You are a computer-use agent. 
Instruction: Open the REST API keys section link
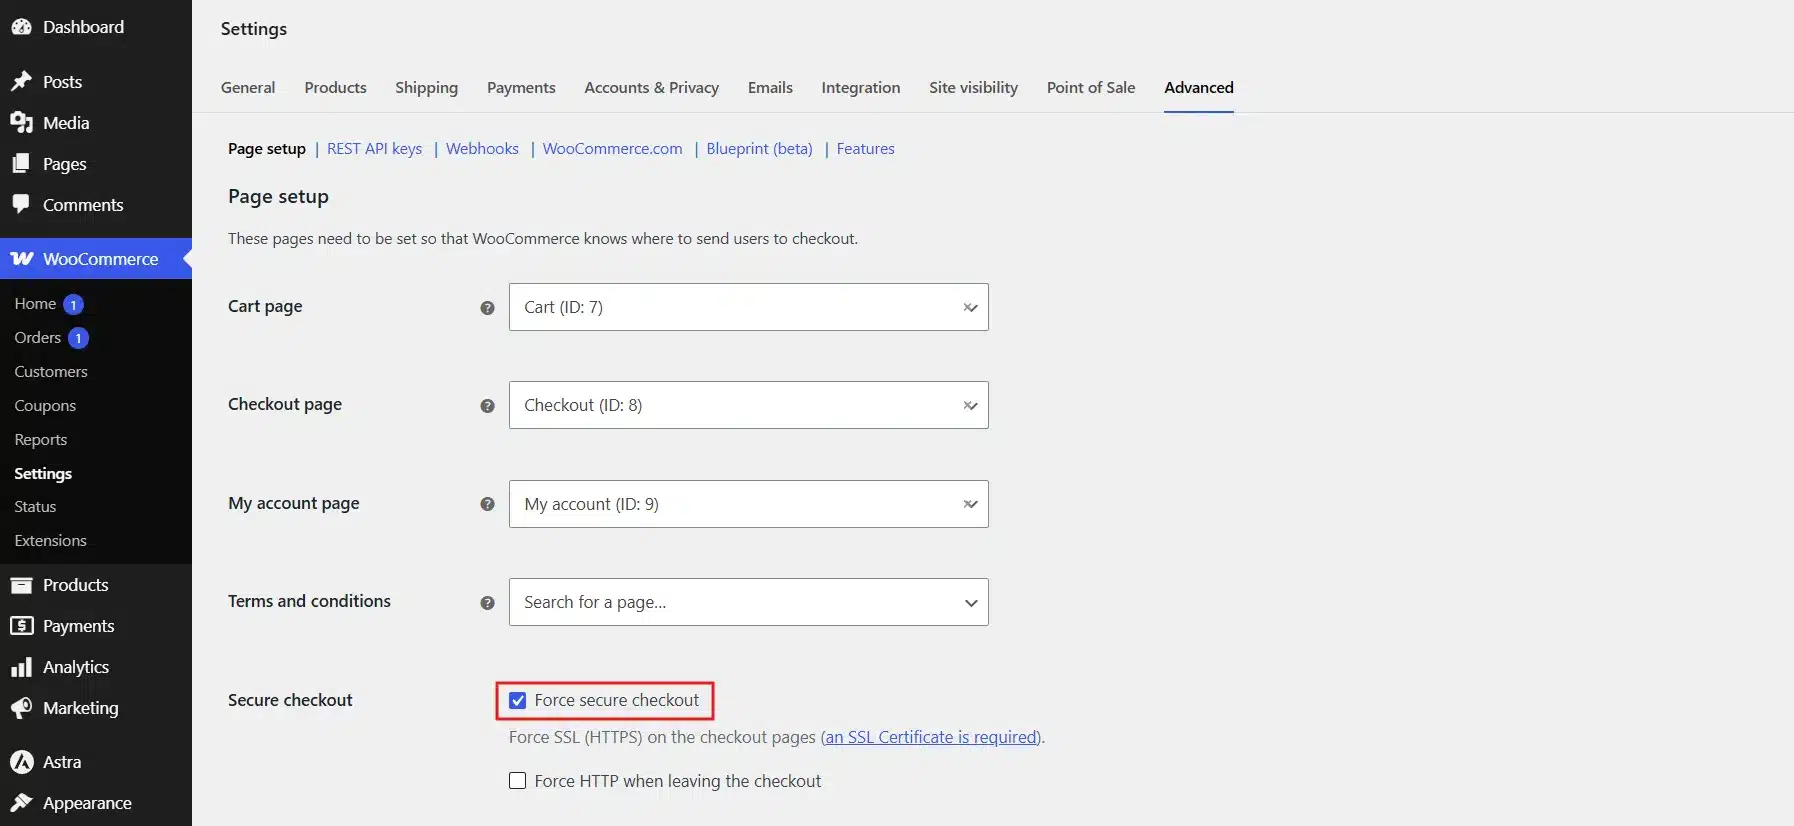[375, 149]
